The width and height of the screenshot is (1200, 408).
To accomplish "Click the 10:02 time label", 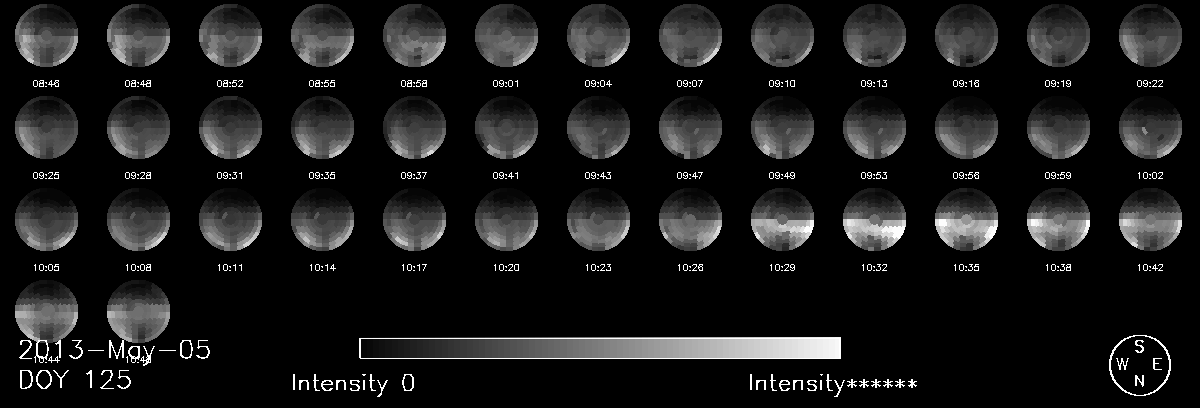I will tap(1151, 176).
